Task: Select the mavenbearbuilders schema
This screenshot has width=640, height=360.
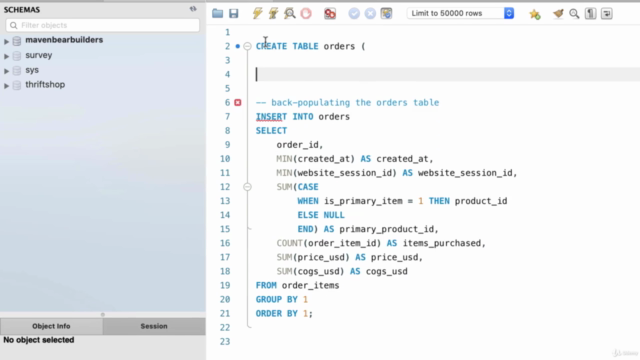Action: tap(64, 40)
